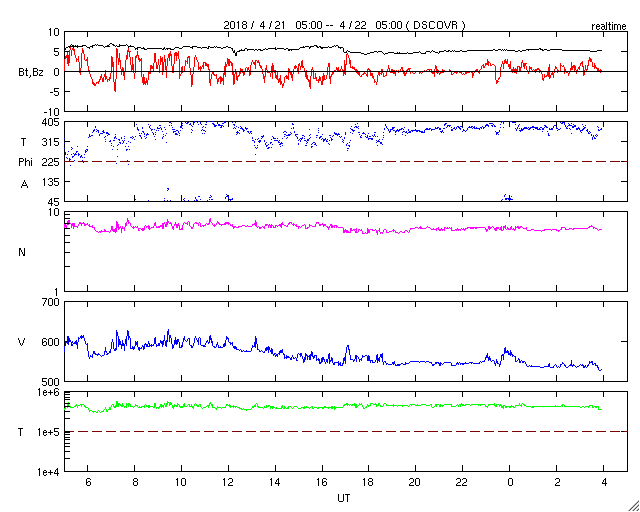
Task: Click the "600" velocity axis value
Action: tap(52, 342)
